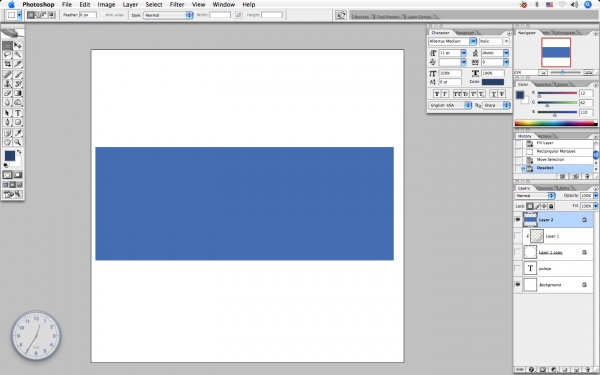Toggle lock image pixels brush icon
Image resolution: width=600 pixels, height=375 pixels.
(537, 206)
